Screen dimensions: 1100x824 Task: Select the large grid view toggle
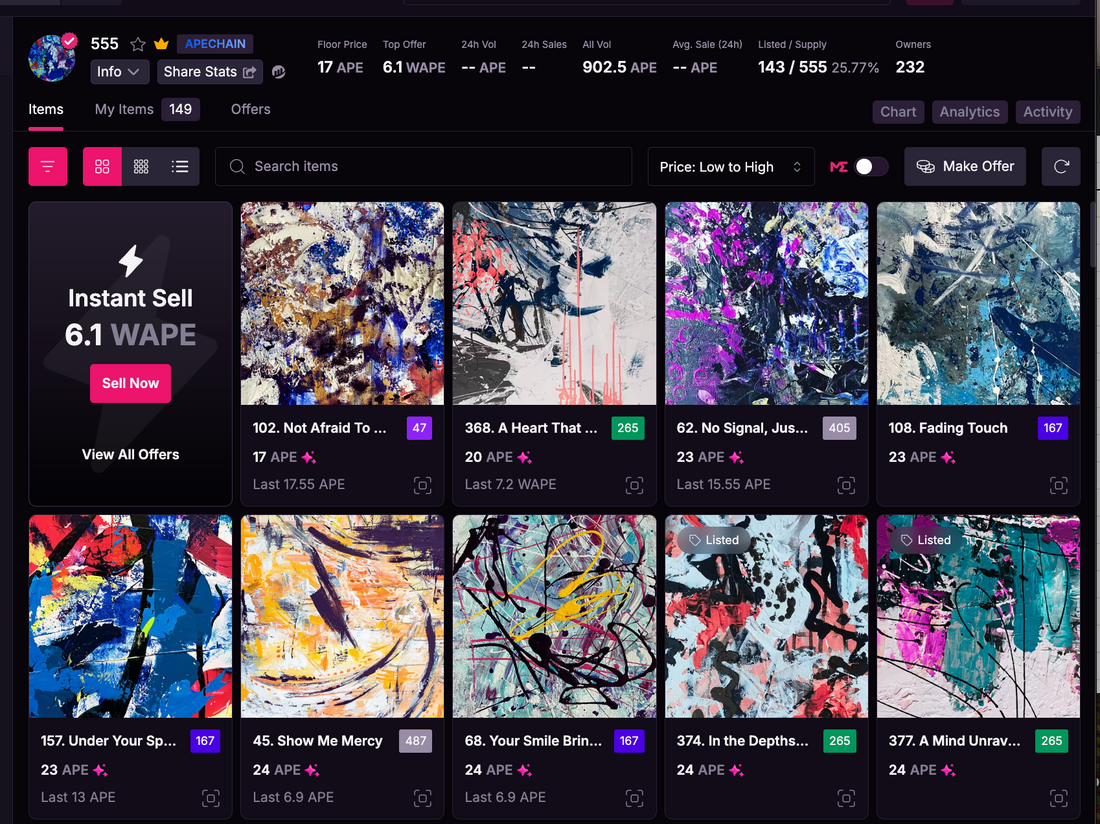pyautogui.click(x=102, y=167)
